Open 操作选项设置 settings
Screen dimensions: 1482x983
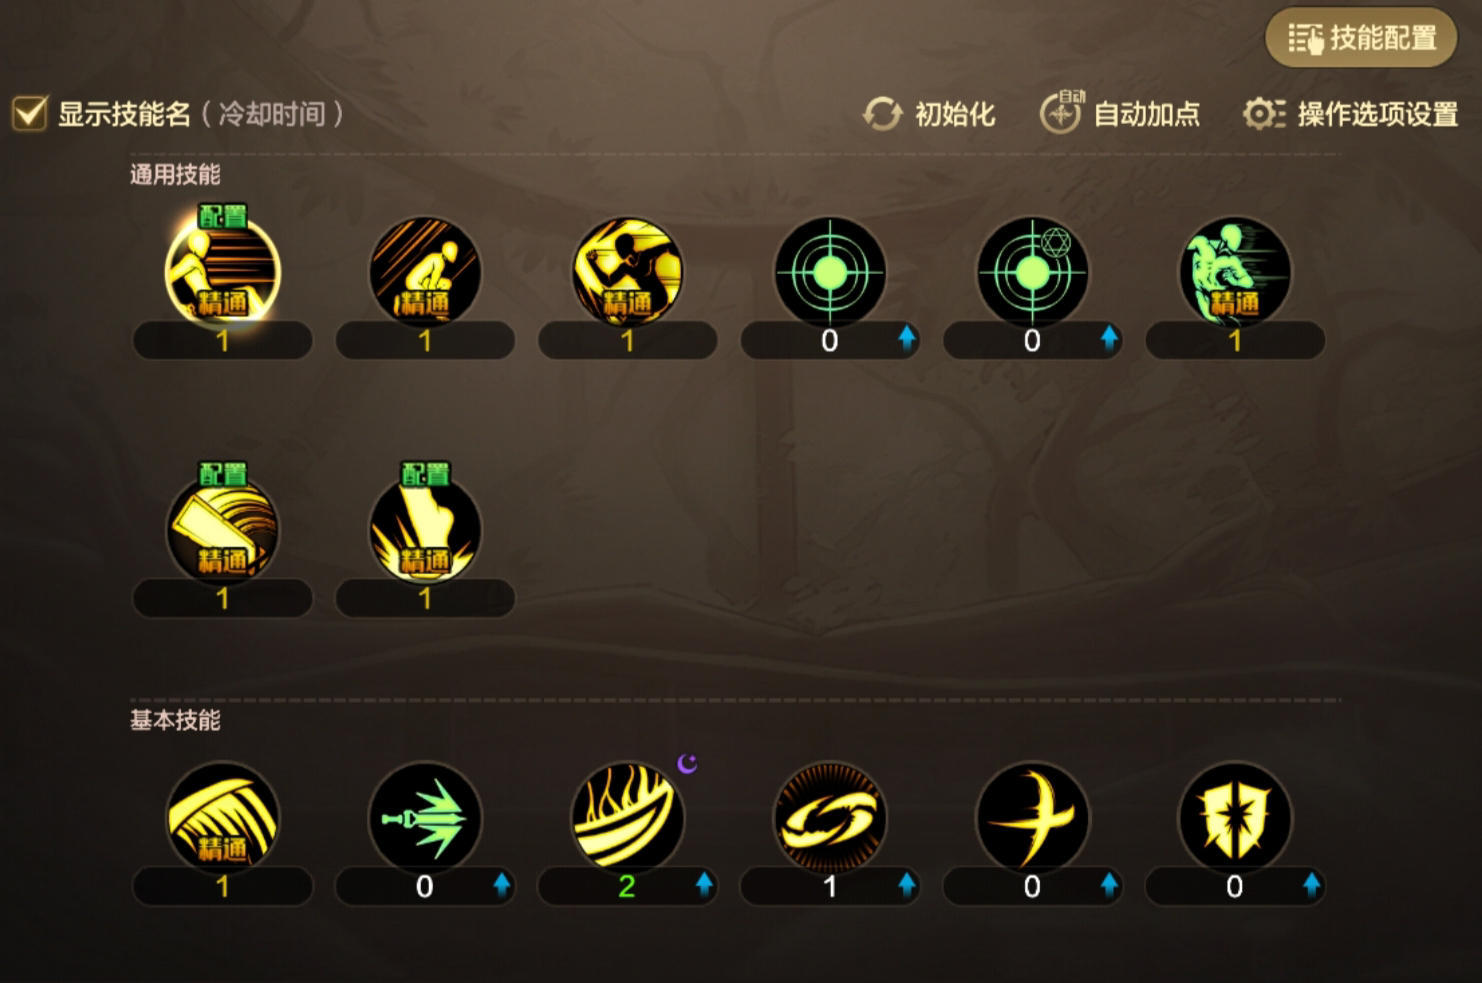click(1351, 114)
